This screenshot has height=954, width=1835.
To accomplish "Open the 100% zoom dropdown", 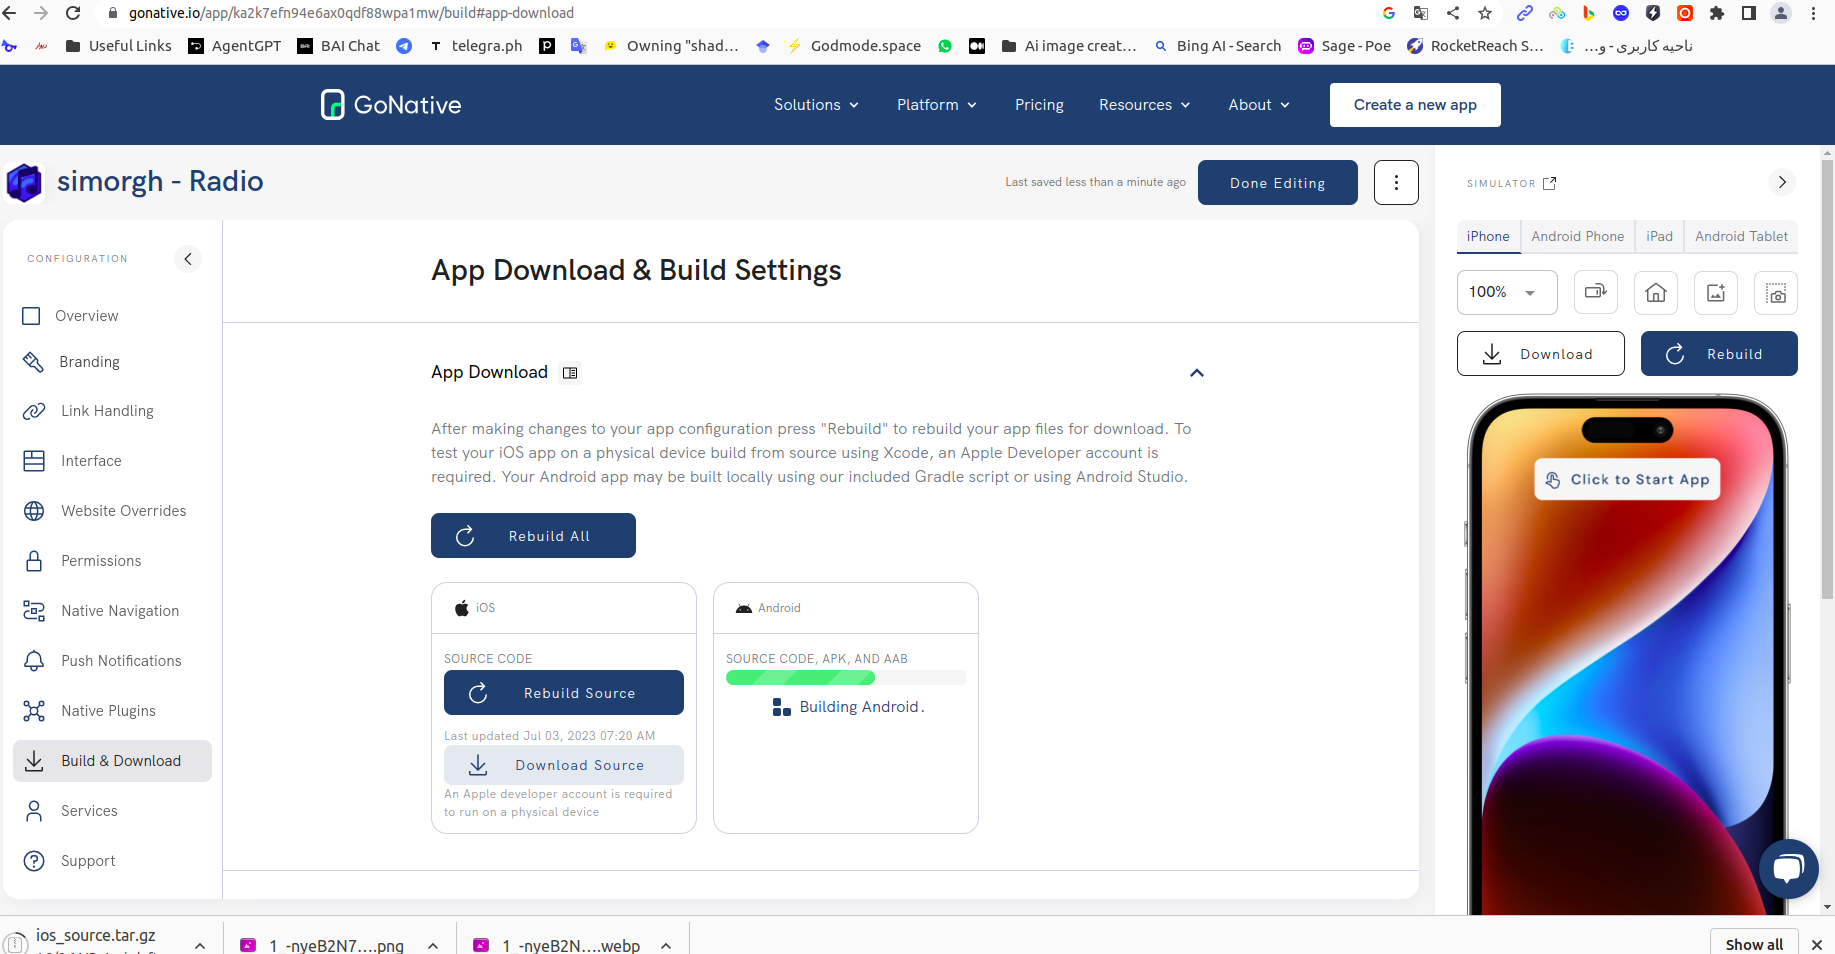I will click(1507, 292).
